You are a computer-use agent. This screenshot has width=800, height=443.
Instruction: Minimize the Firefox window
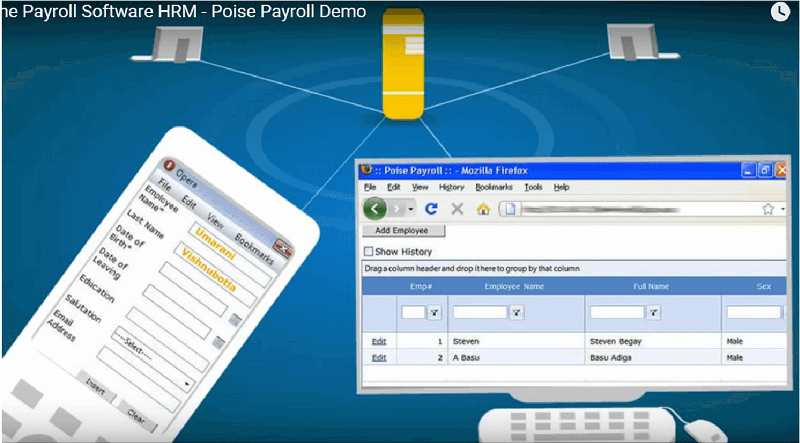tap(748, 170)
